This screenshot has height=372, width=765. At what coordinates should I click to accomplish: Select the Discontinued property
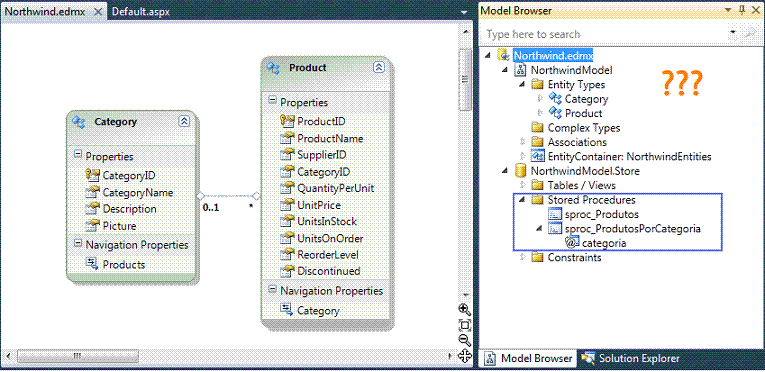pyautogui.click(x=321, y=270)
